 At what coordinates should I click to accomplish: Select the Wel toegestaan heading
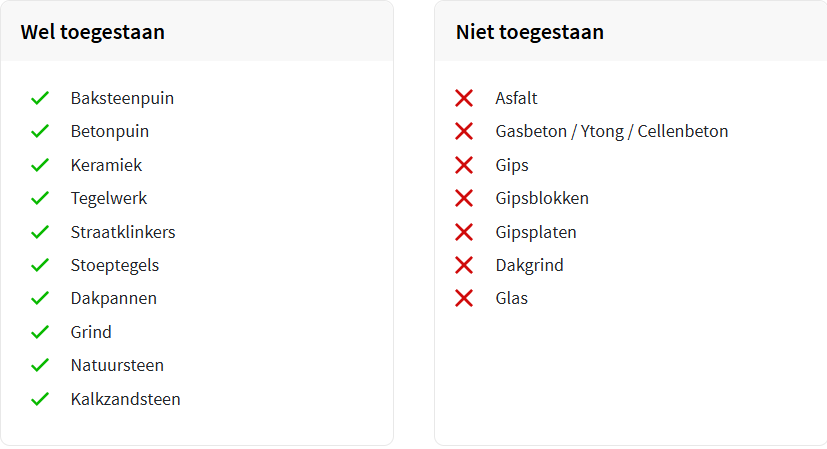click(92, 32)
